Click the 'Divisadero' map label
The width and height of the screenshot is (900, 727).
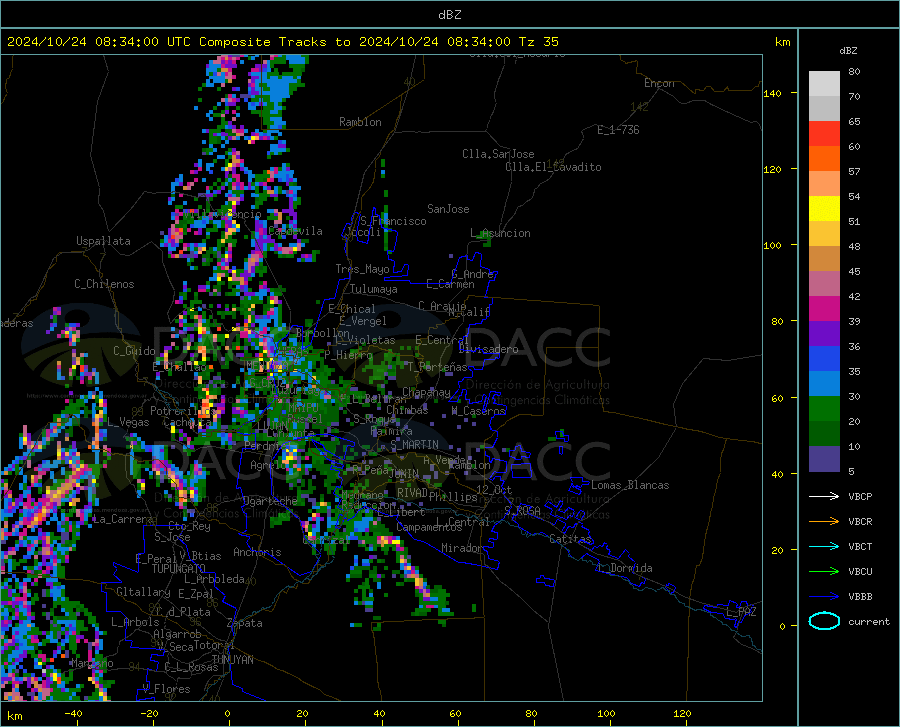click(488, 349)
